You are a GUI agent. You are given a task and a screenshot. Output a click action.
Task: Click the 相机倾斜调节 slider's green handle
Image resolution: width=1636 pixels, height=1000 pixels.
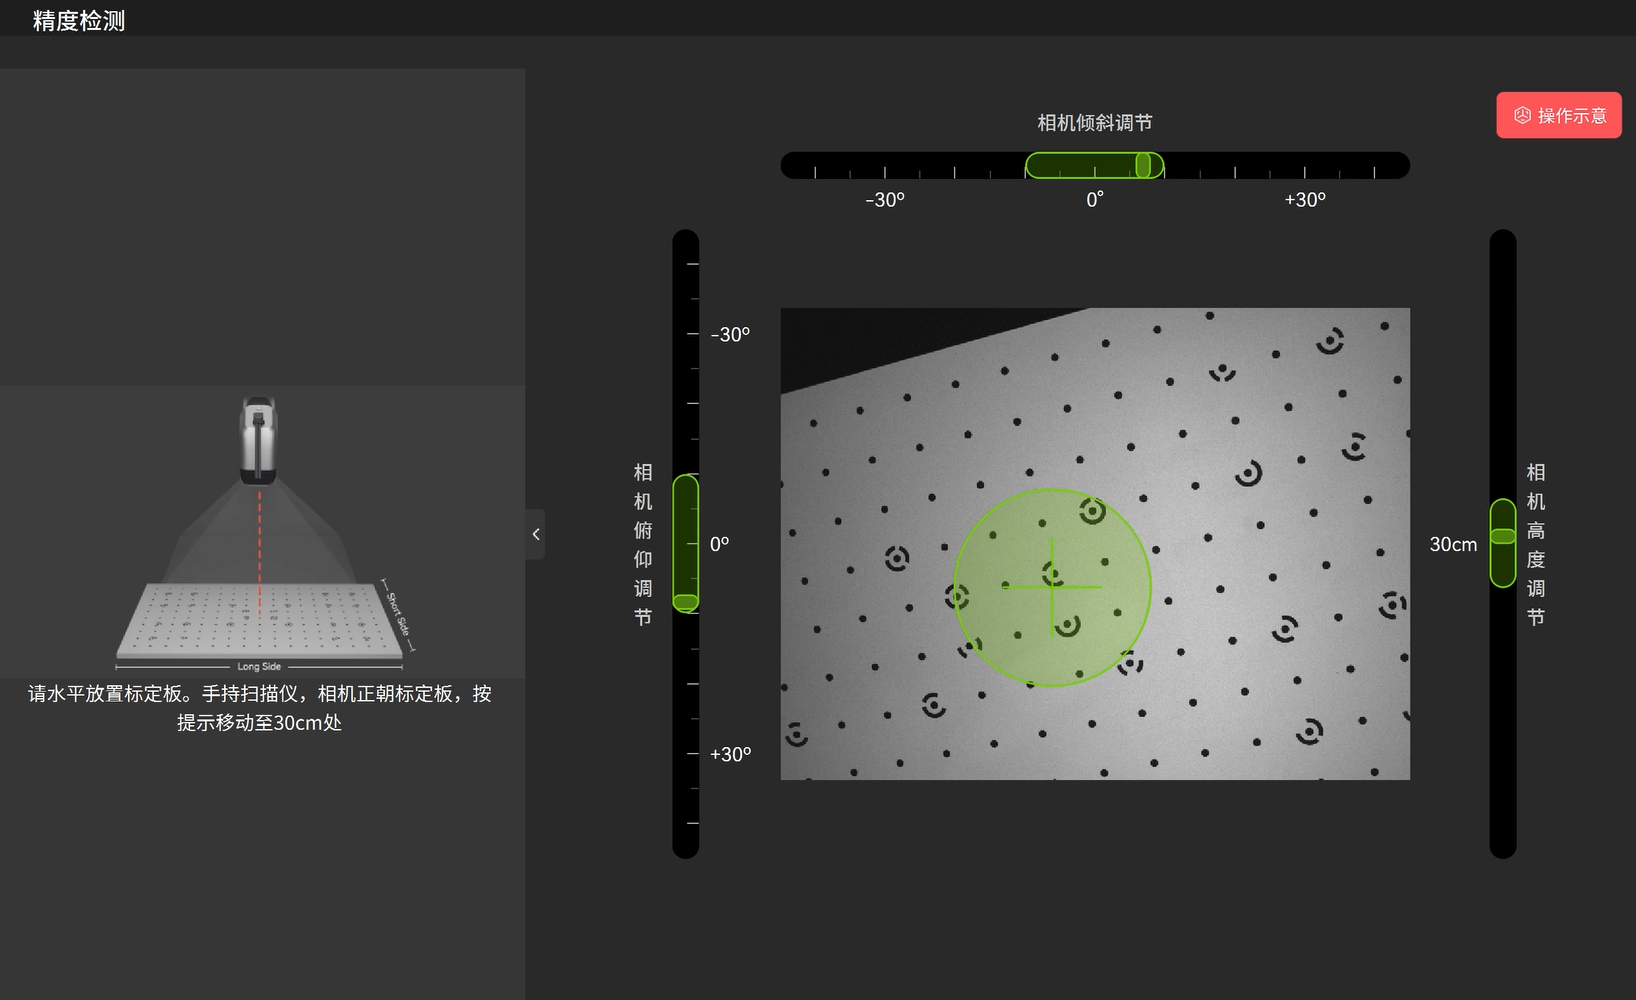1143,165
